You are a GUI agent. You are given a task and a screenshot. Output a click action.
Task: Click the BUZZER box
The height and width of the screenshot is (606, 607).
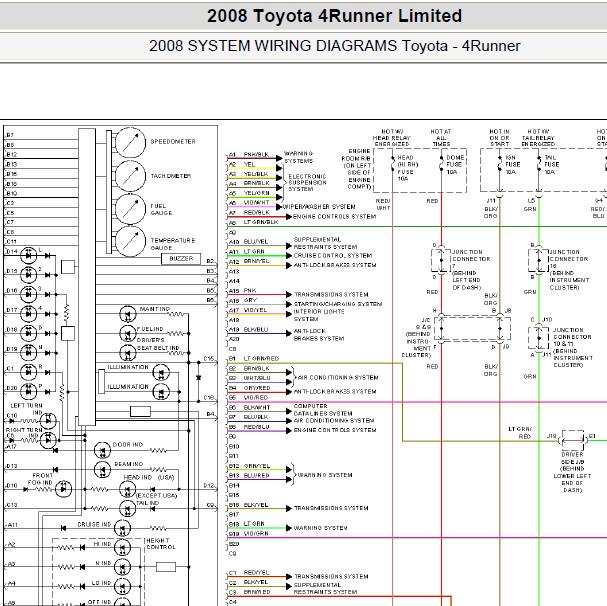click(181, 259)
